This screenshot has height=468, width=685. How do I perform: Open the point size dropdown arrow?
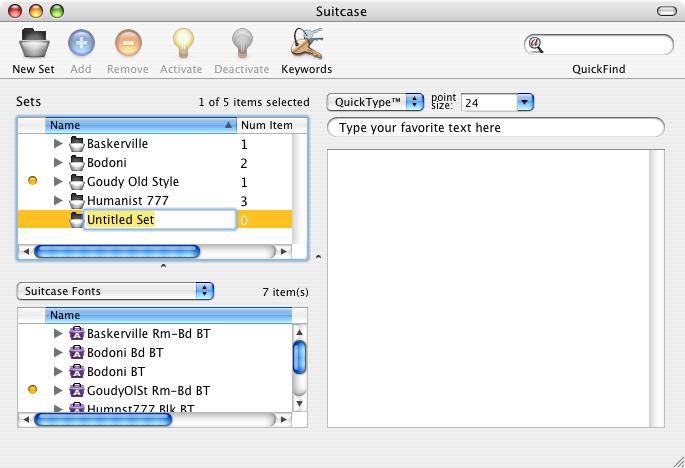(x=525, y=102)
